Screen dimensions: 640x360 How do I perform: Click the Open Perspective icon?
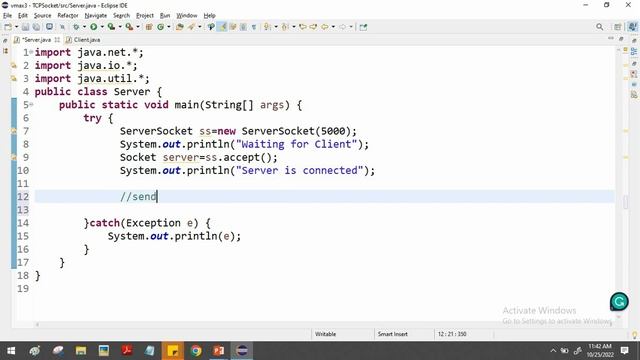(618, 27)
